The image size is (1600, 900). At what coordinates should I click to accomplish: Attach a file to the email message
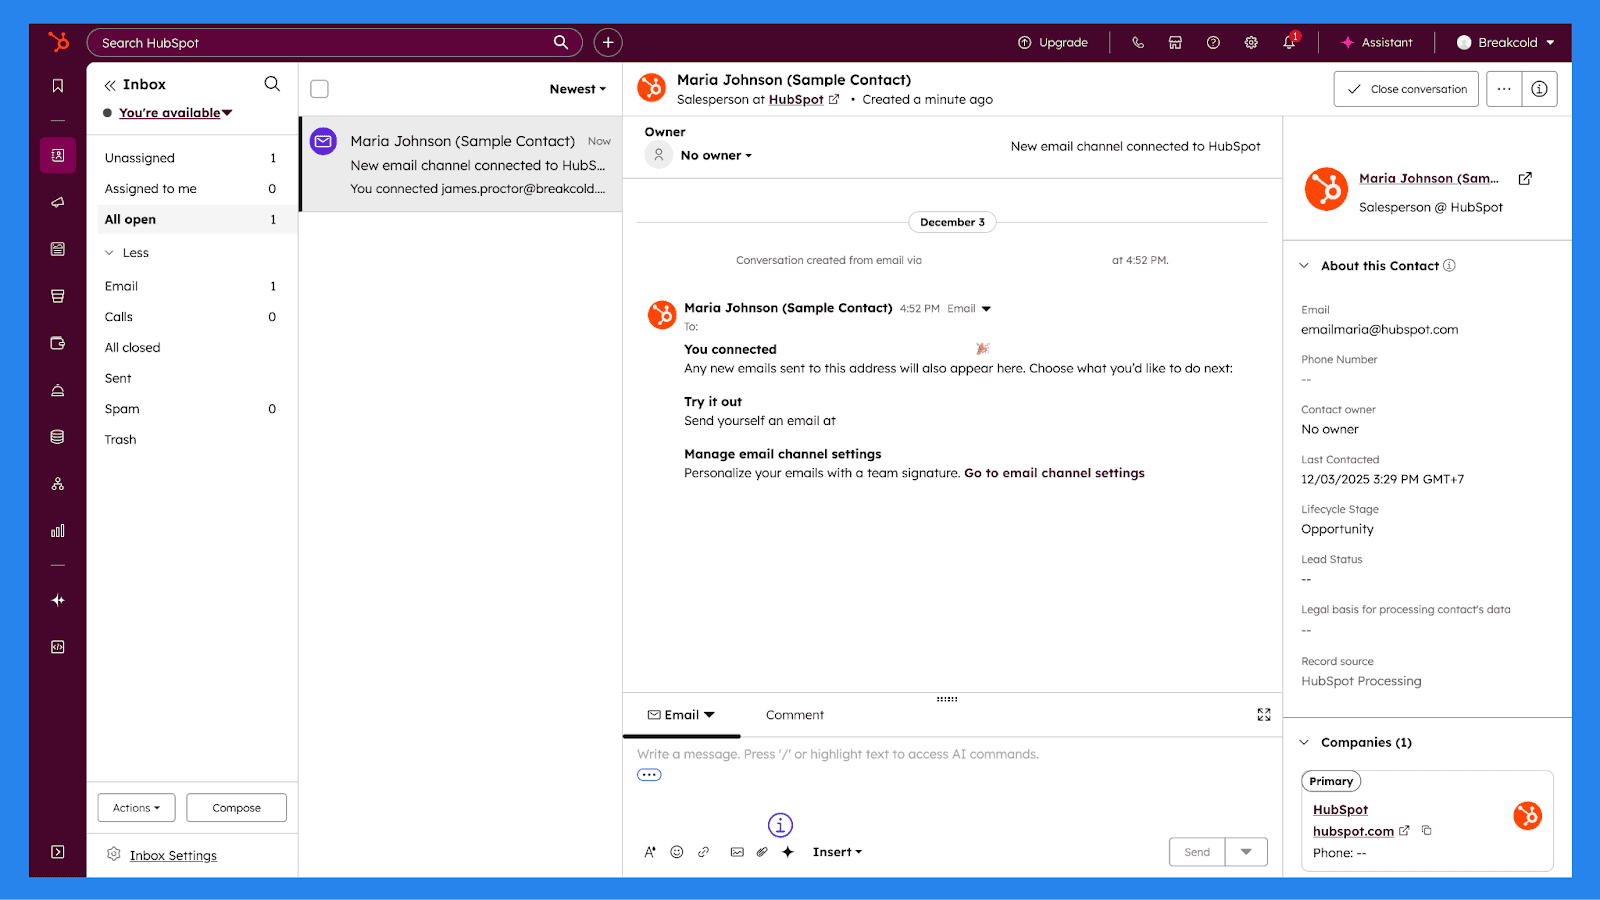tap(762, 851)
